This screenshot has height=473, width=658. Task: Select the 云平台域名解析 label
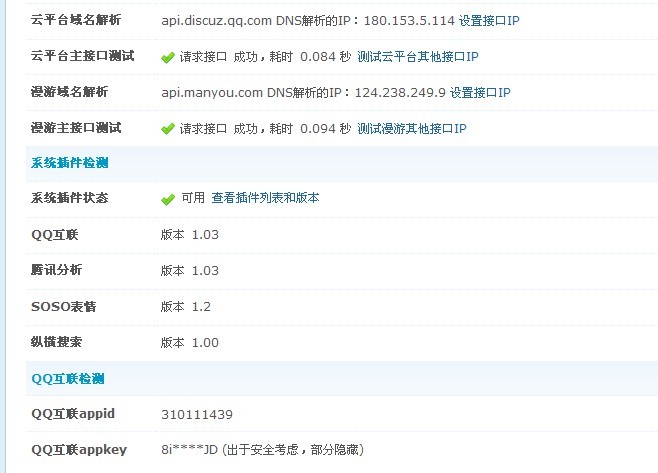76,20
